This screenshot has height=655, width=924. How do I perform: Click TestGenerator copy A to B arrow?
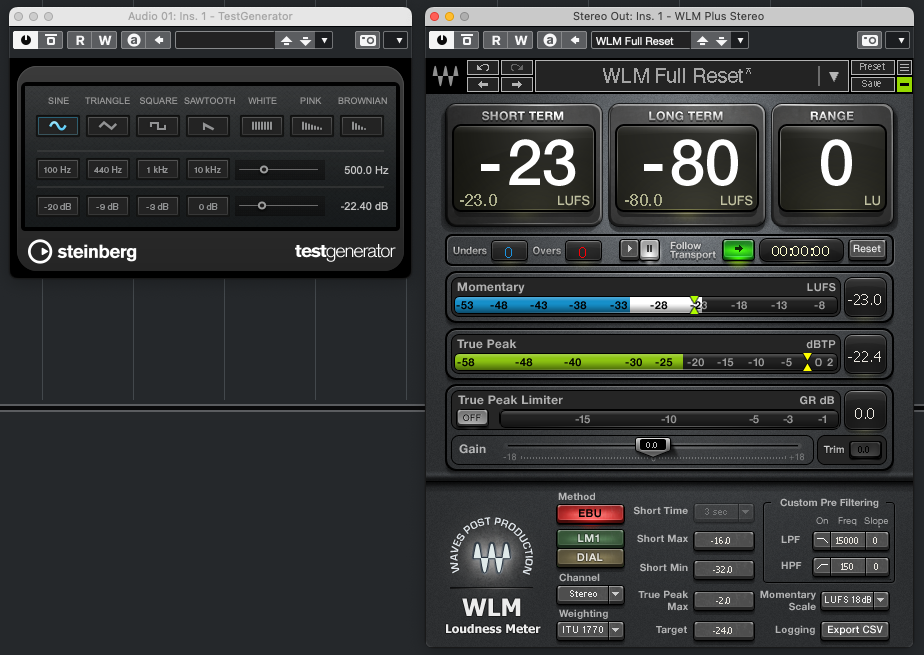tap(159, 40)
